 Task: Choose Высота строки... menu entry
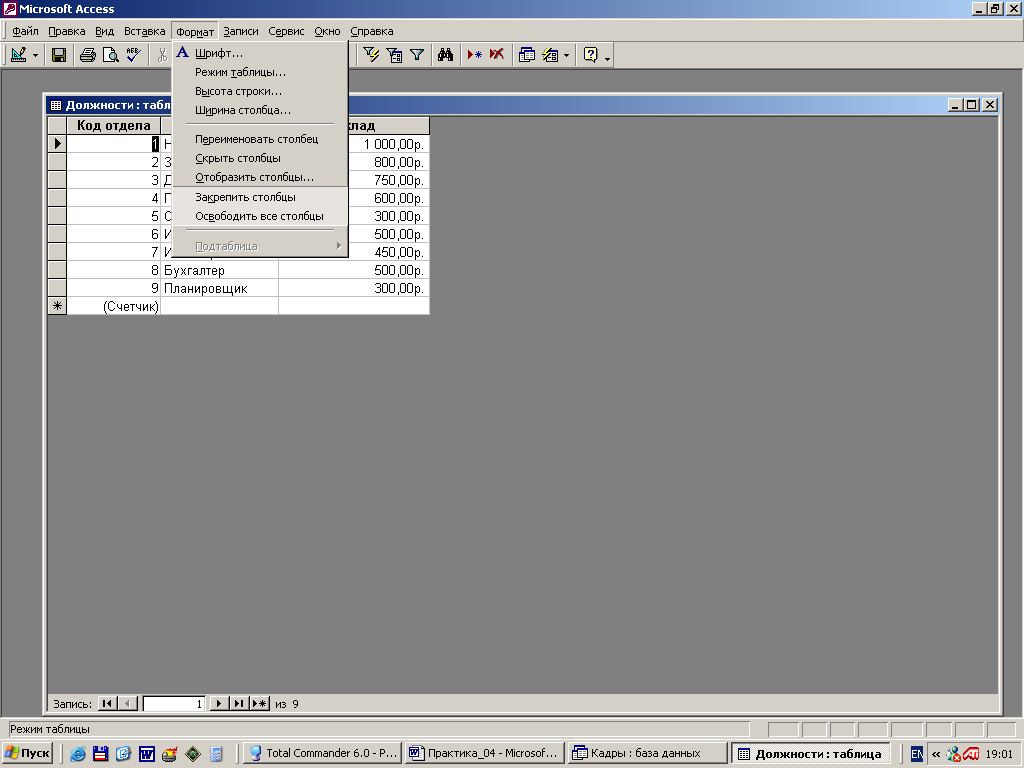point(260,91)
